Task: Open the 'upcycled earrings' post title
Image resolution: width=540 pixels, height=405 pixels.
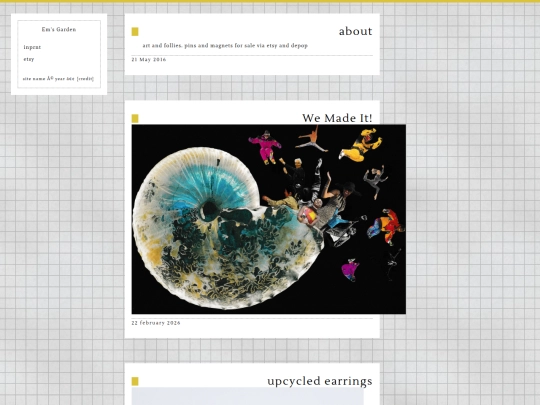Action: click(x=320, y=381)
